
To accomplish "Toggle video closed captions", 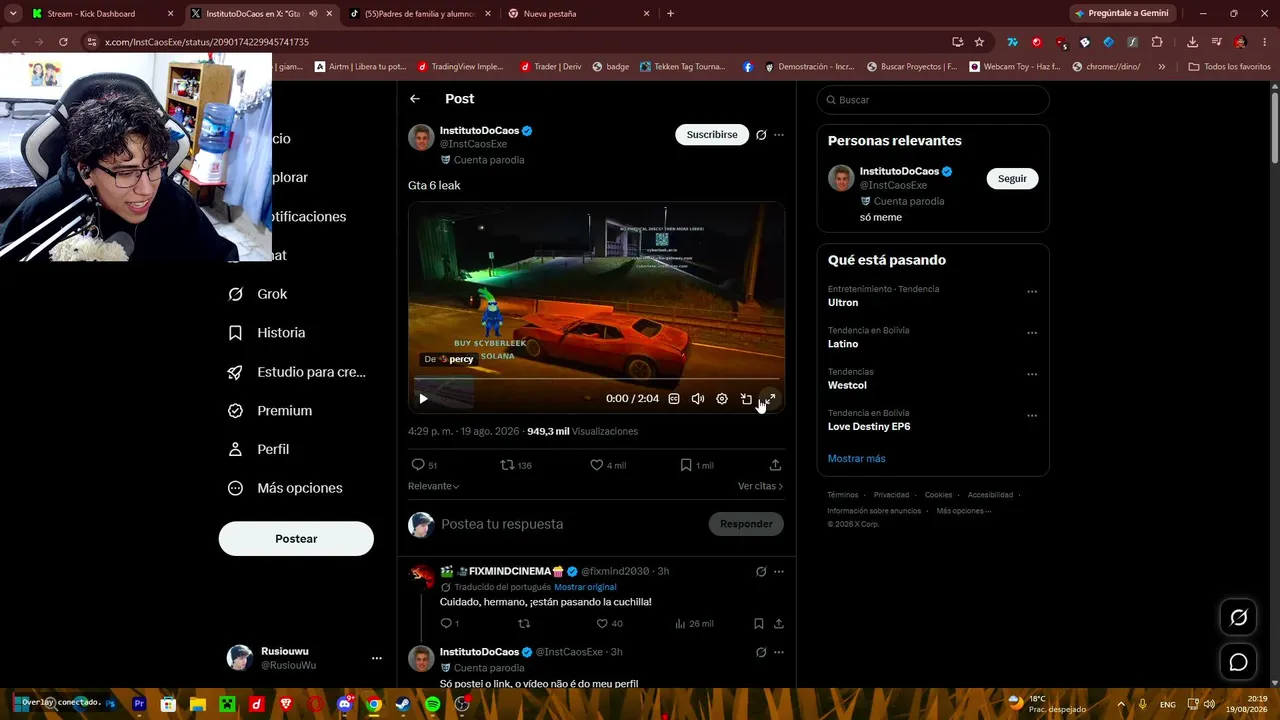I will (674, 399).
